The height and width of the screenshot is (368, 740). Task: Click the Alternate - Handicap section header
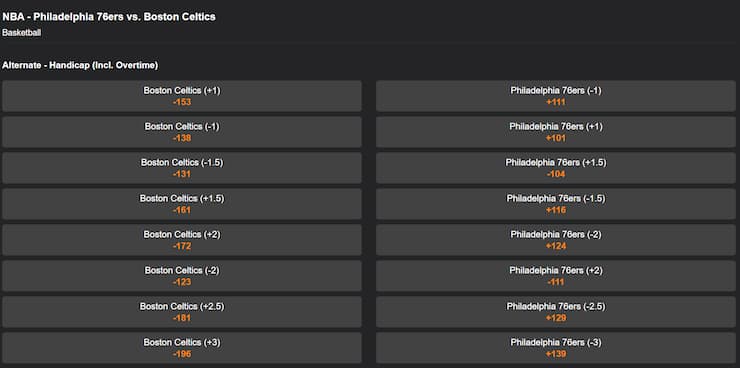tap(80, 66)
